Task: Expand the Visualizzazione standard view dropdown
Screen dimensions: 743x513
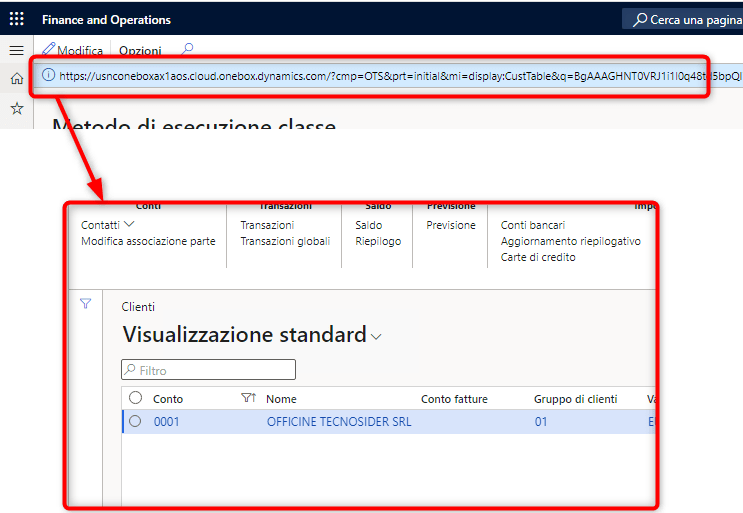Action: pos(376,337)
